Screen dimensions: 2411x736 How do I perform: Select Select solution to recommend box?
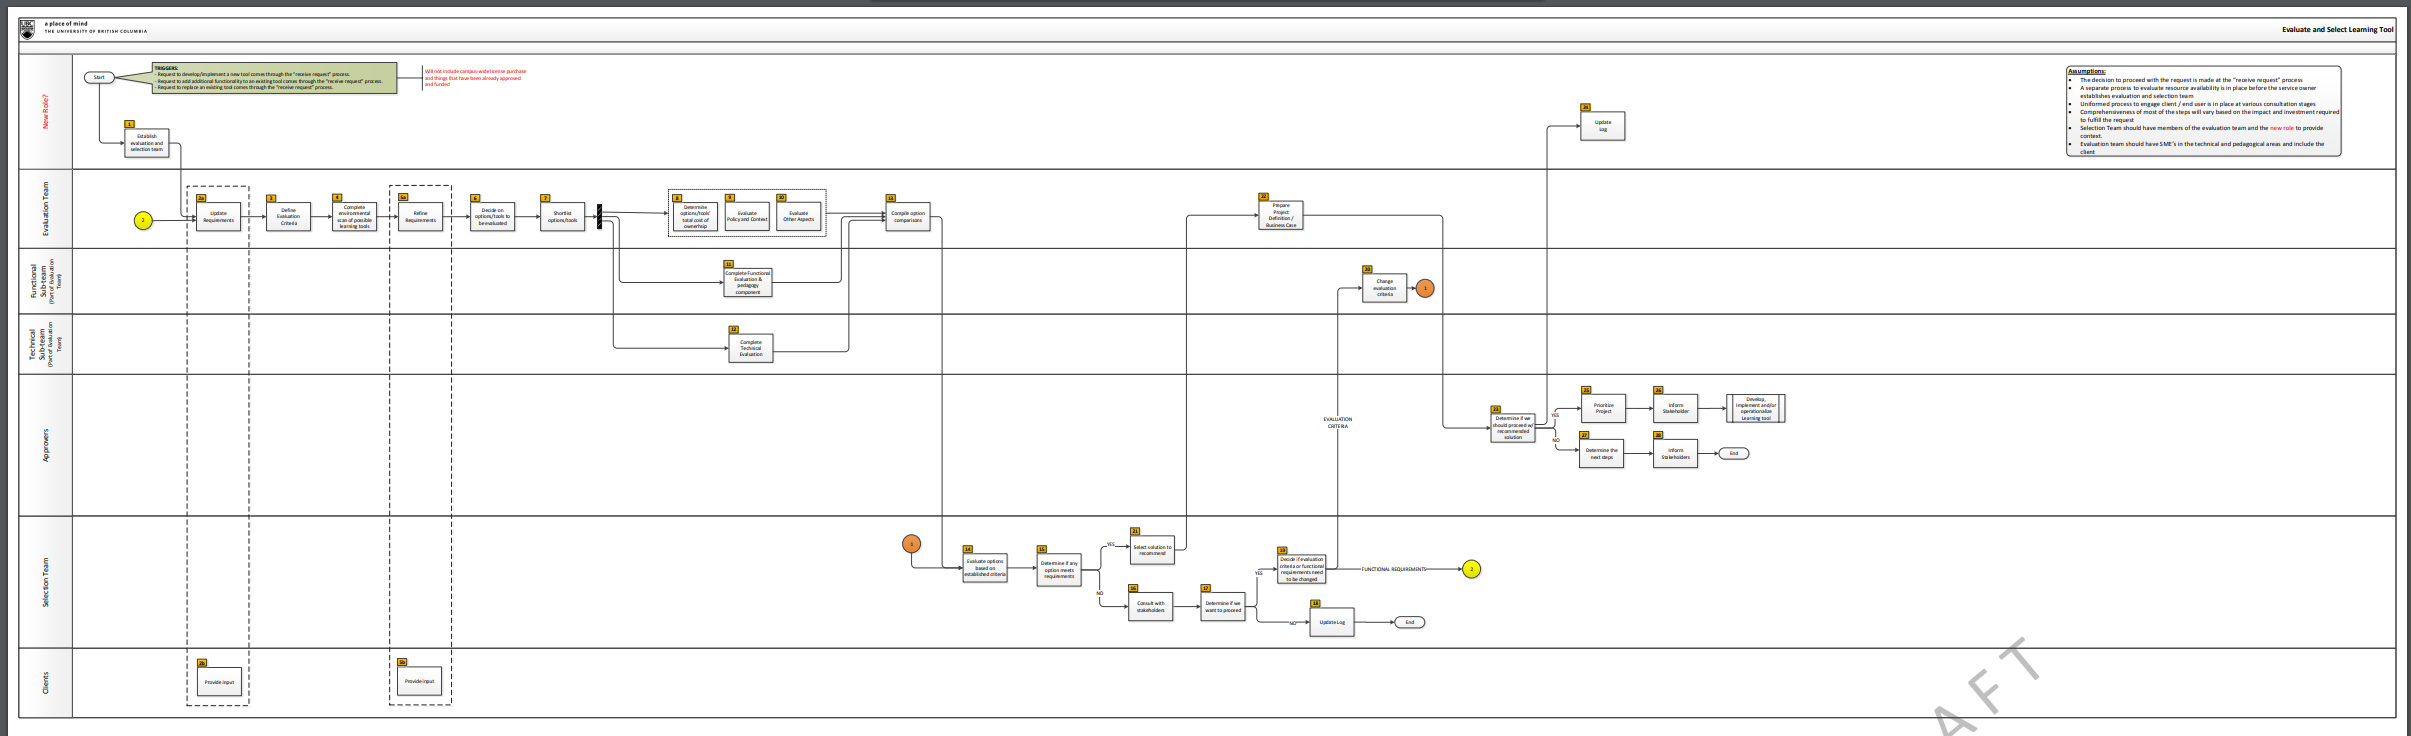1152,549
